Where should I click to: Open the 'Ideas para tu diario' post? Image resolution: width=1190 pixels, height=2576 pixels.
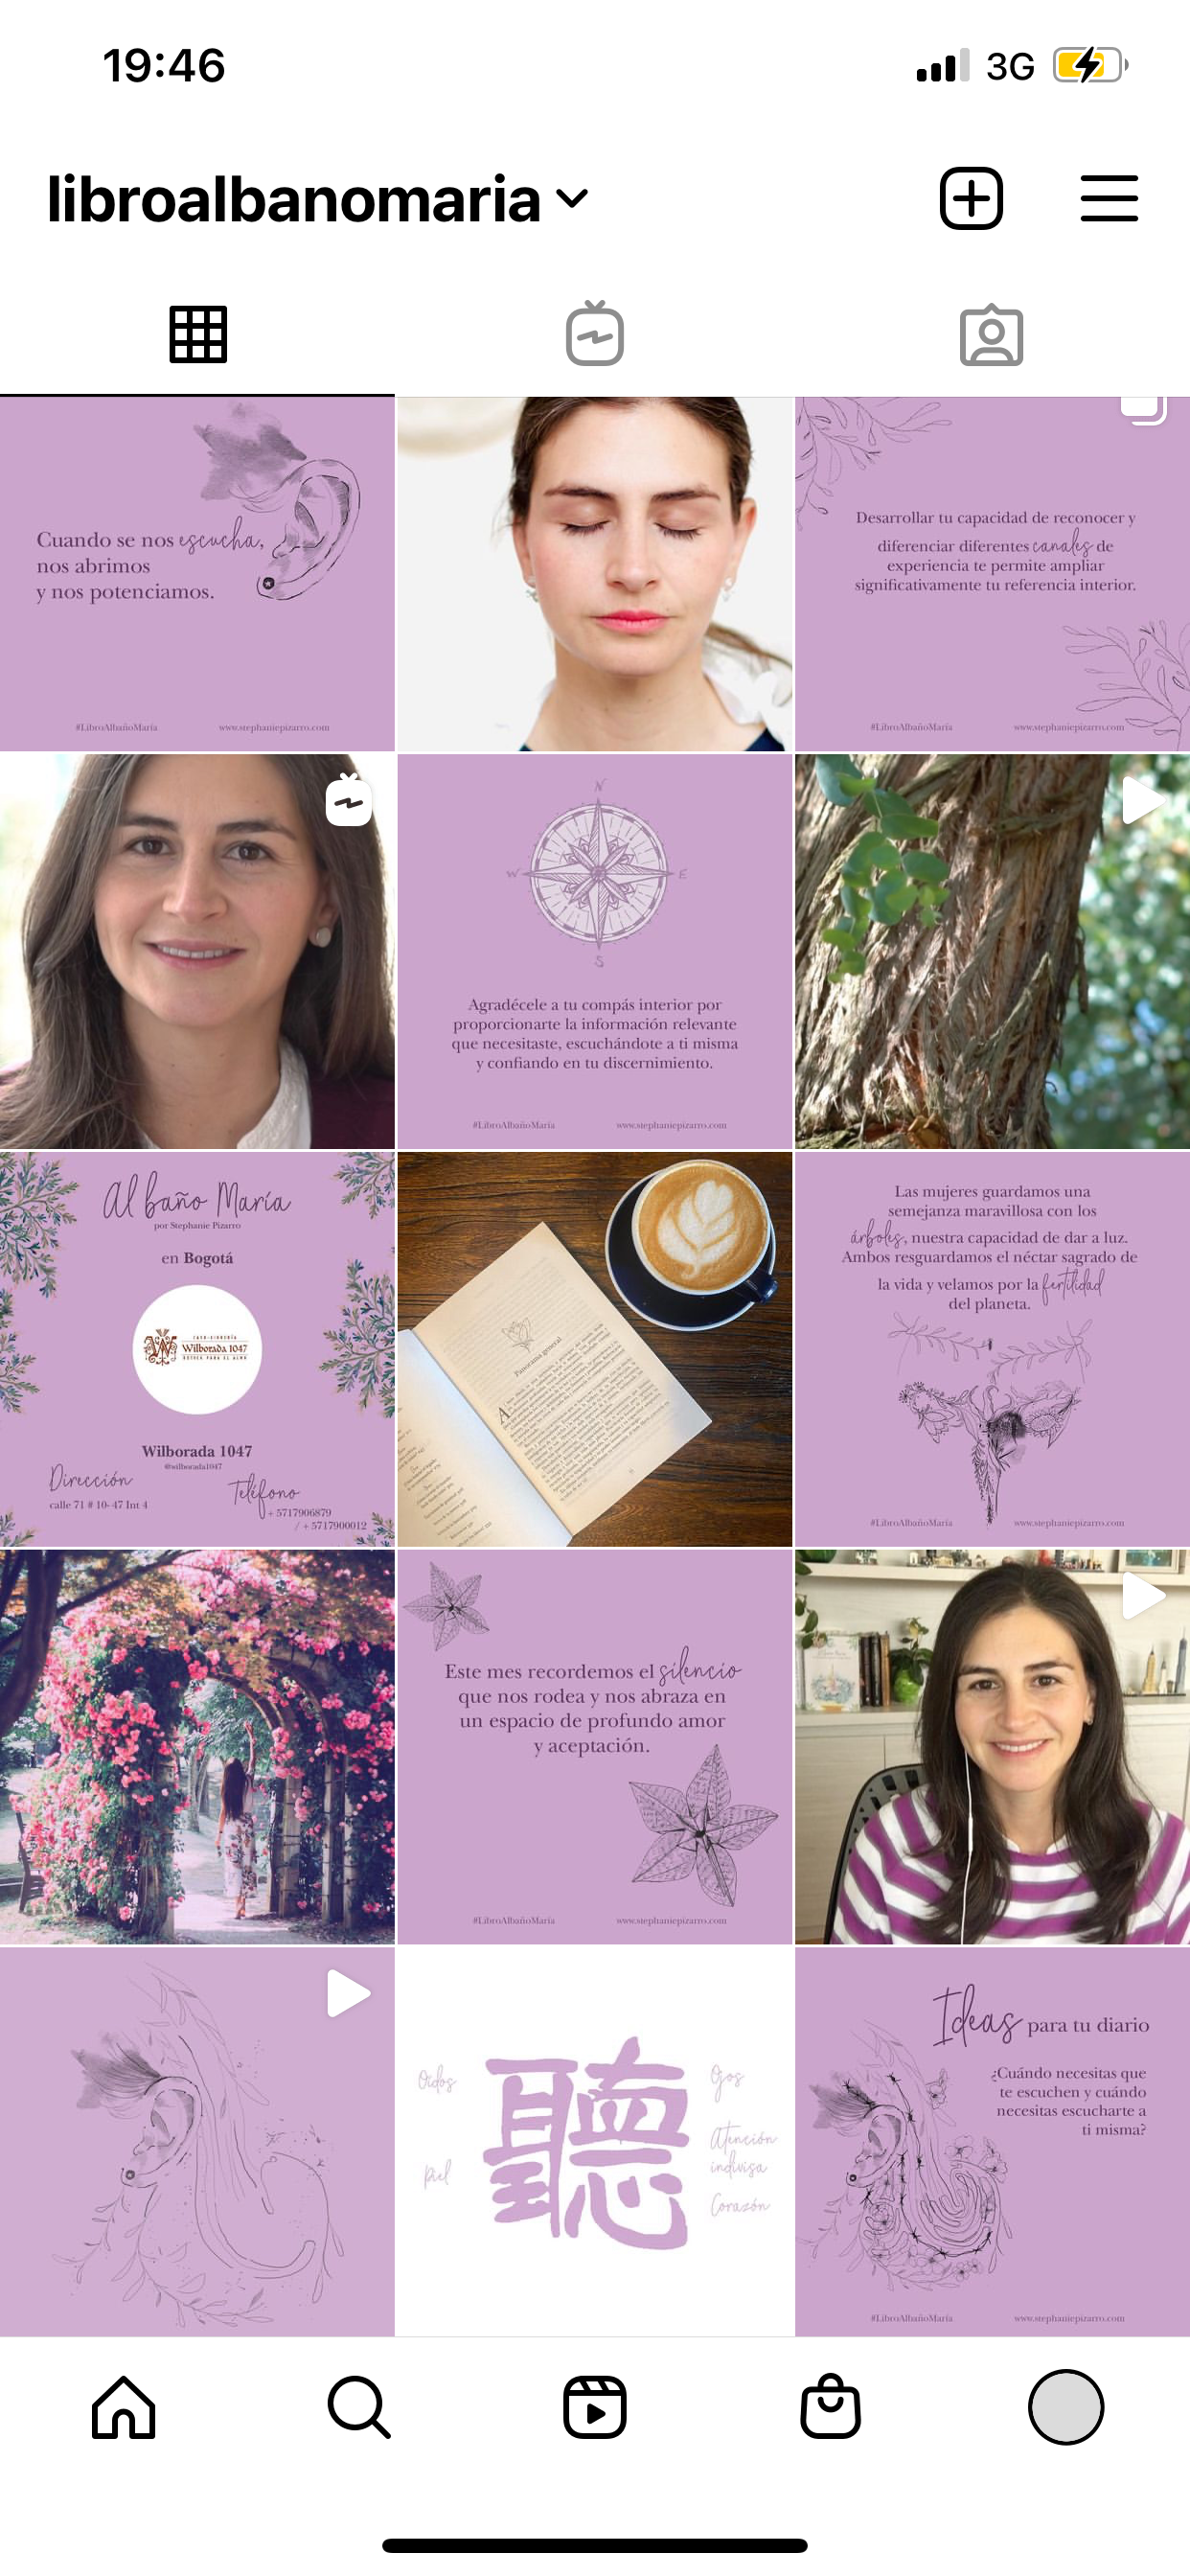coord(992,2142)
